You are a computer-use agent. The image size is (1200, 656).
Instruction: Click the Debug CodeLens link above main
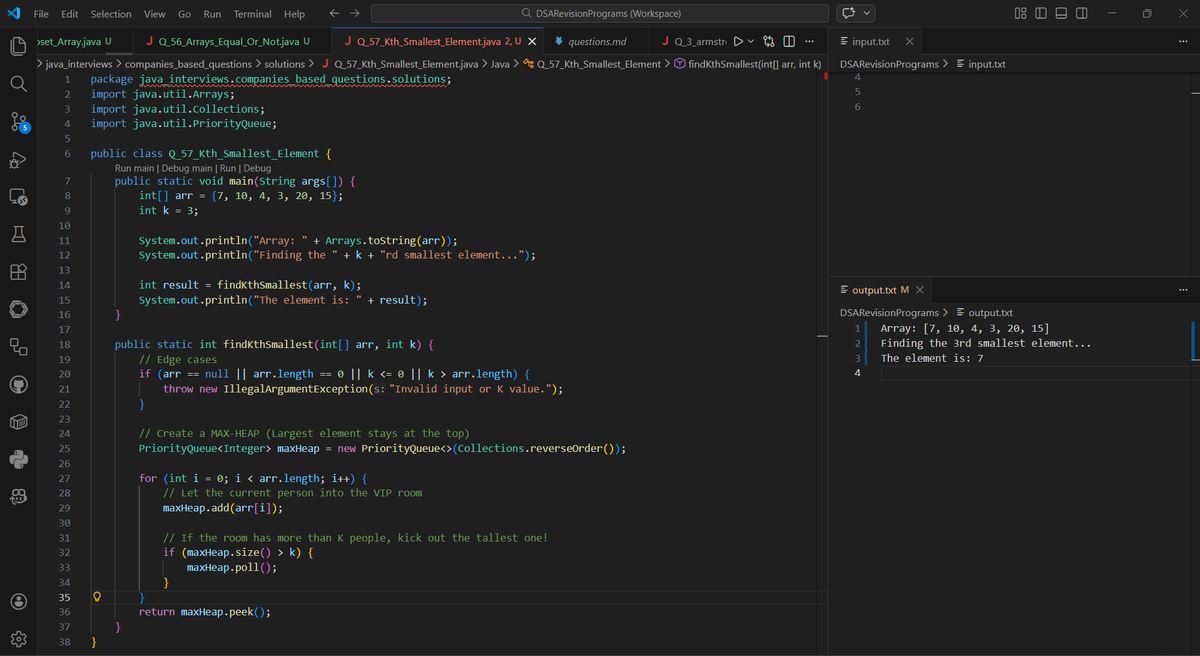click(x=256, y=168)
